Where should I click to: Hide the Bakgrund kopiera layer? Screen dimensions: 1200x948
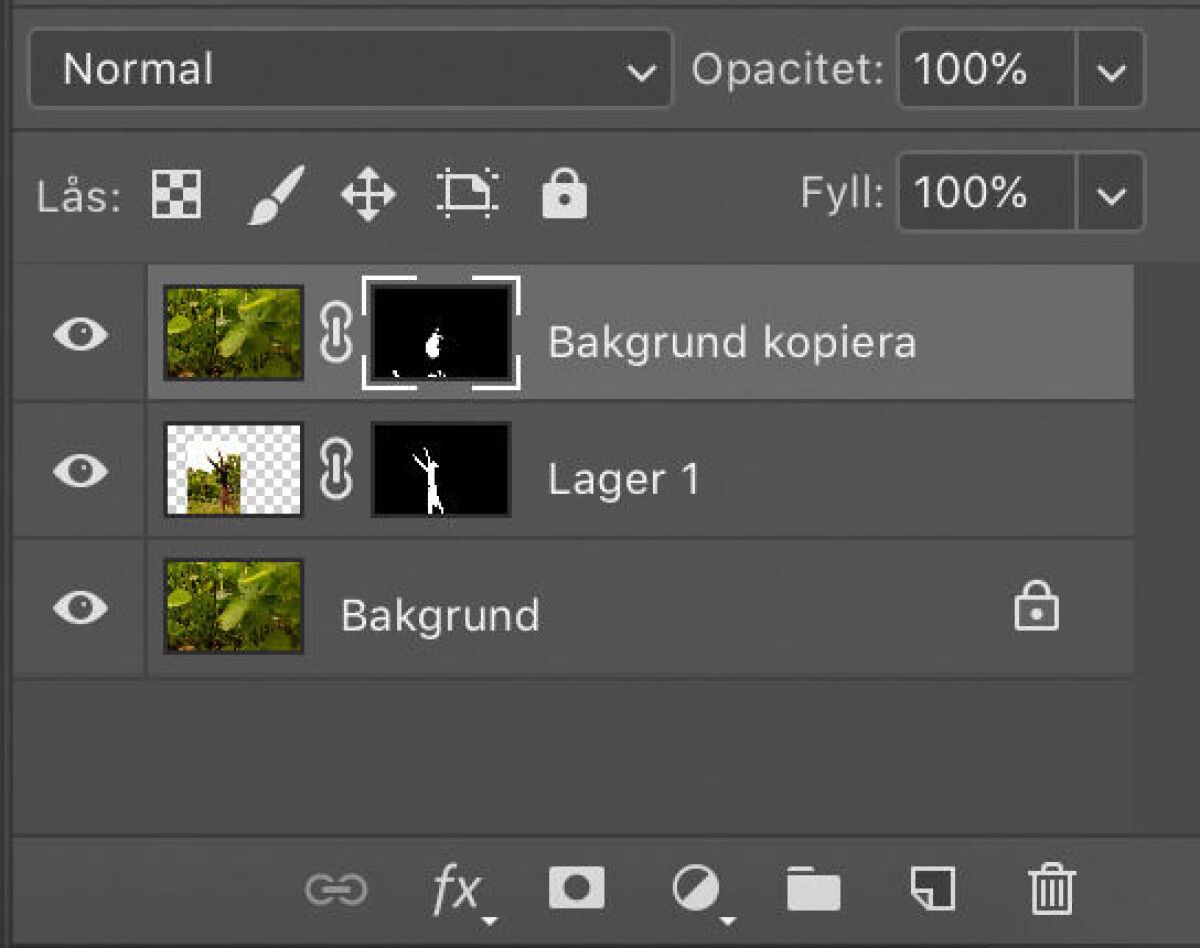[x=80, y=334]
